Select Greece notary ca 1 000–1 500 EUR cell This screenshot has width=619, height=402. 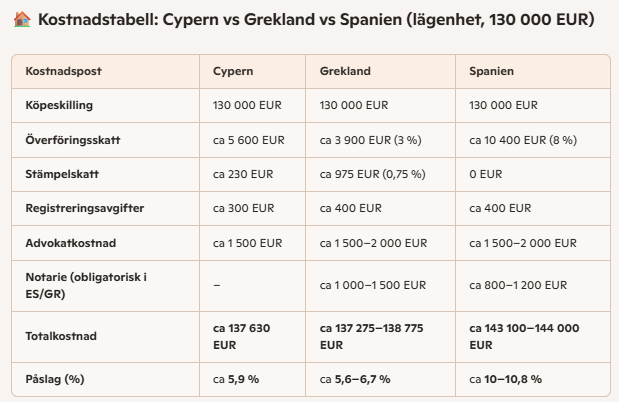pyautogui.click(x=373, y=284)
